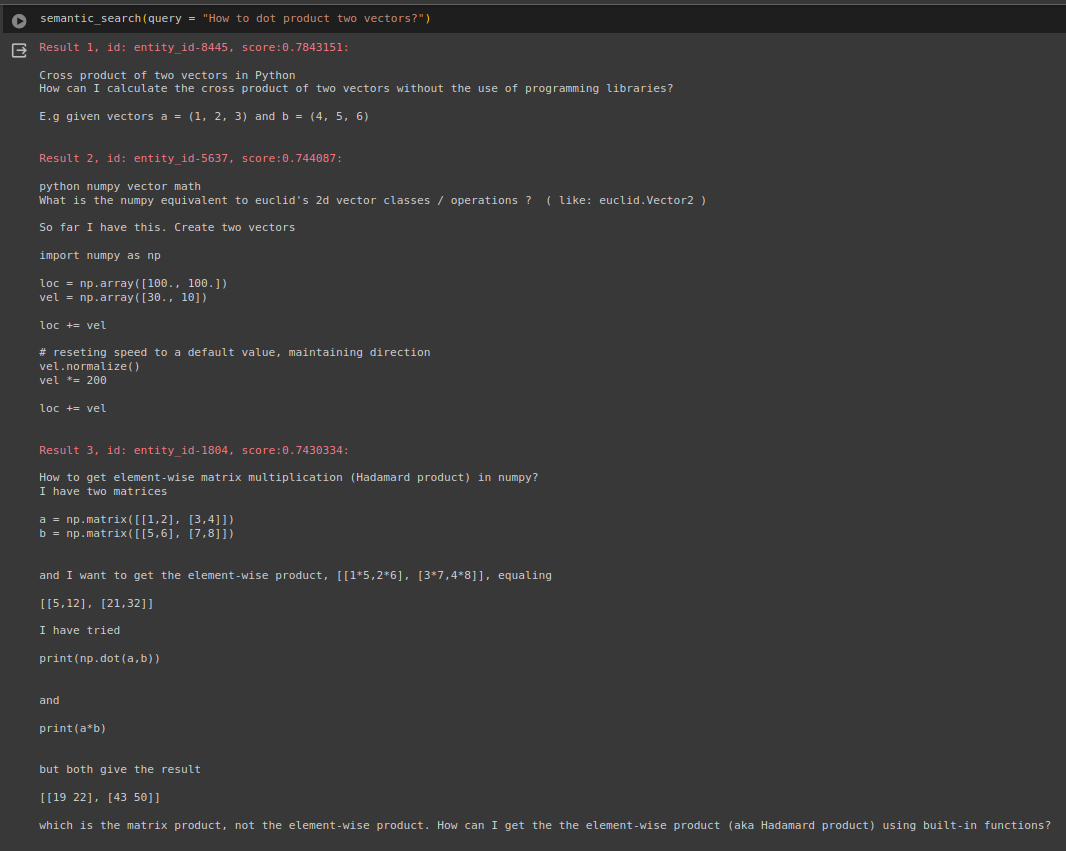Click the Hadamard product question title
Screen dimensions: 1066x851
[288, 477]
